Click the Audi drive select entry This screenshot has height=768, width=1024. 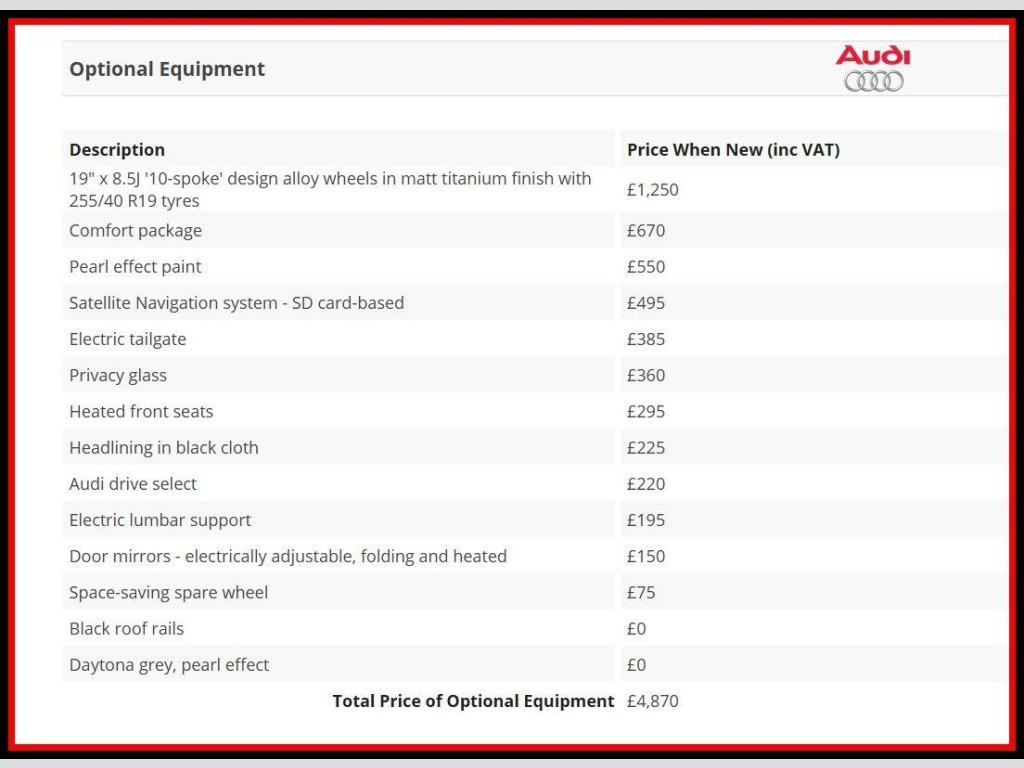(x=133, y=484)
